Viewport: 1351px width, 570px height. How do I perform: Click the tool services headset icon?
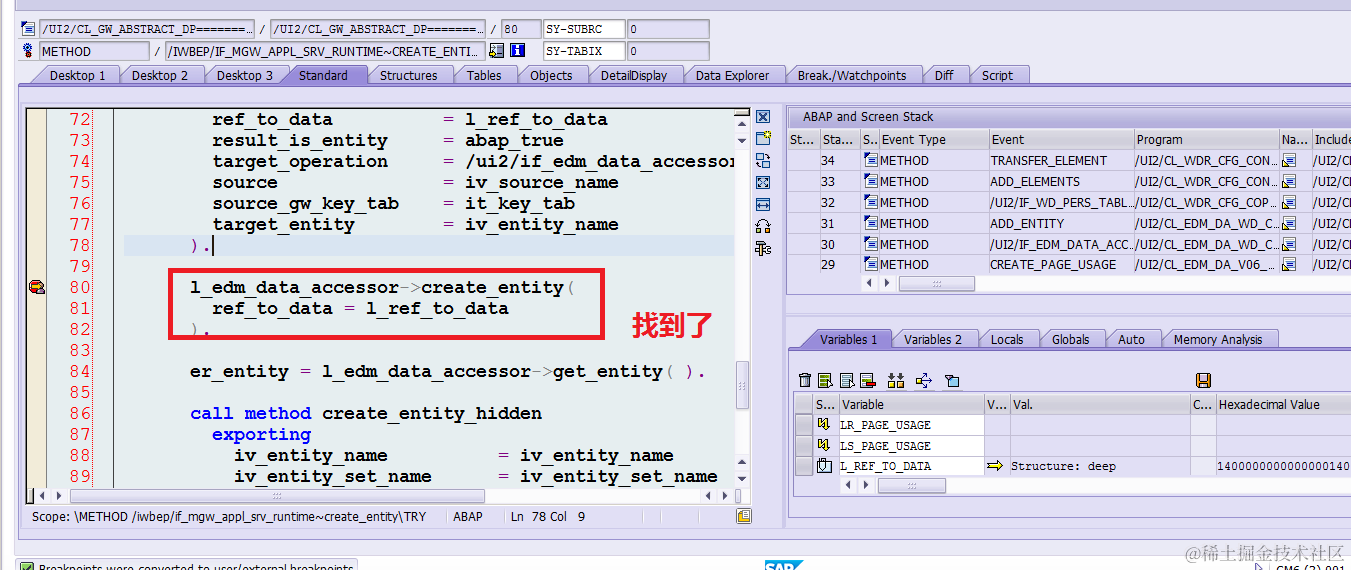[x=763, y=226]
